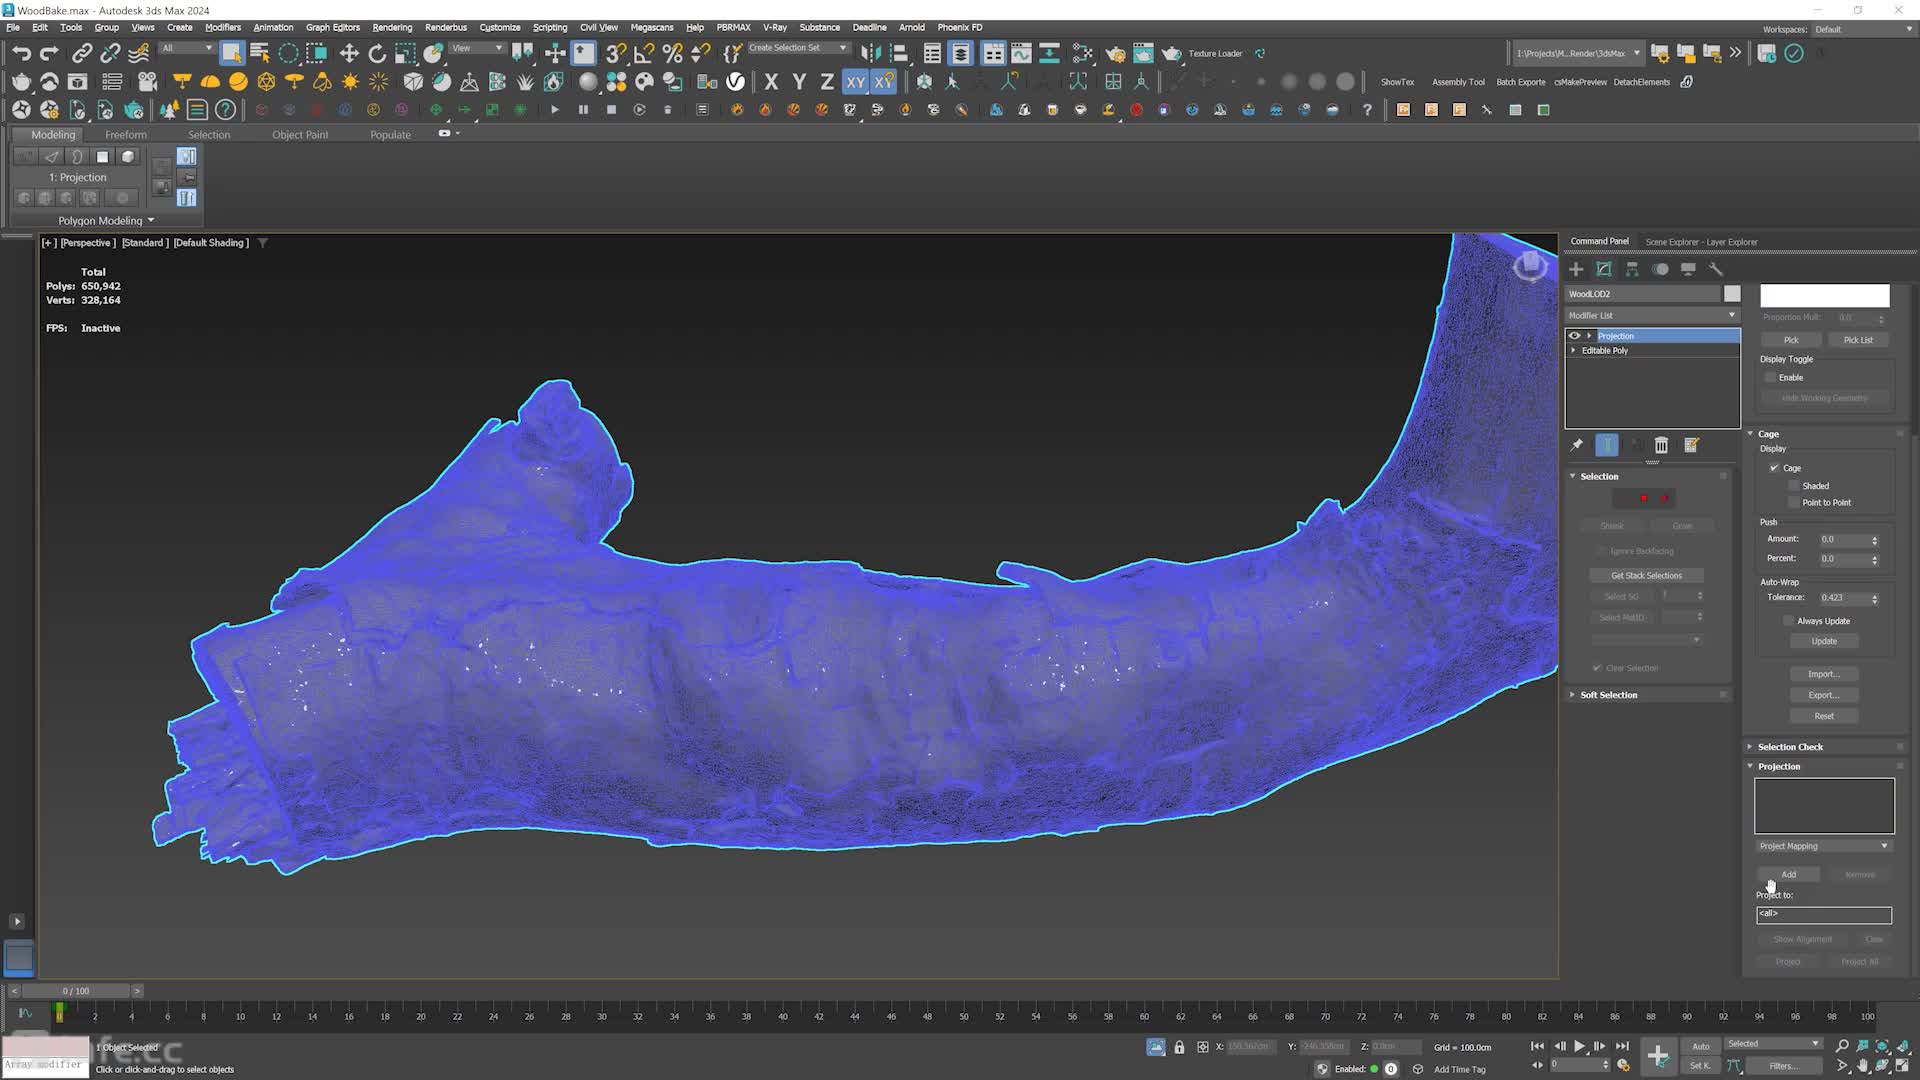This screenshot has width=1920, height=1080.
Task: Toggle the 3D Snaps icon
Action: click(616, 53)
